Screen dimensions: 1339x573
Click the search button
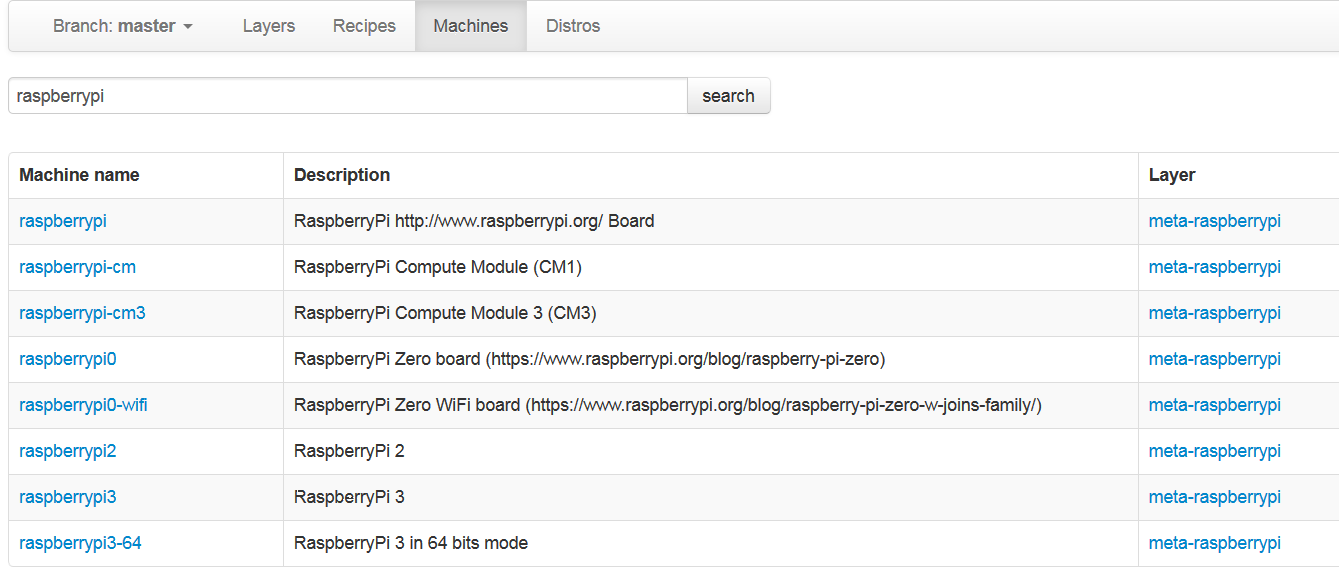coord(728,96)
